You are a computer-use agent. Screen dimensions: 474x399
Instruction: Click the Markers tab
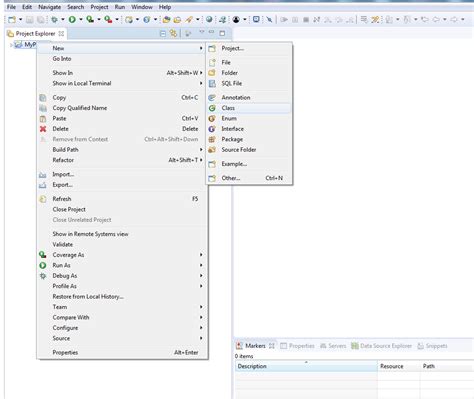point(255,346)
